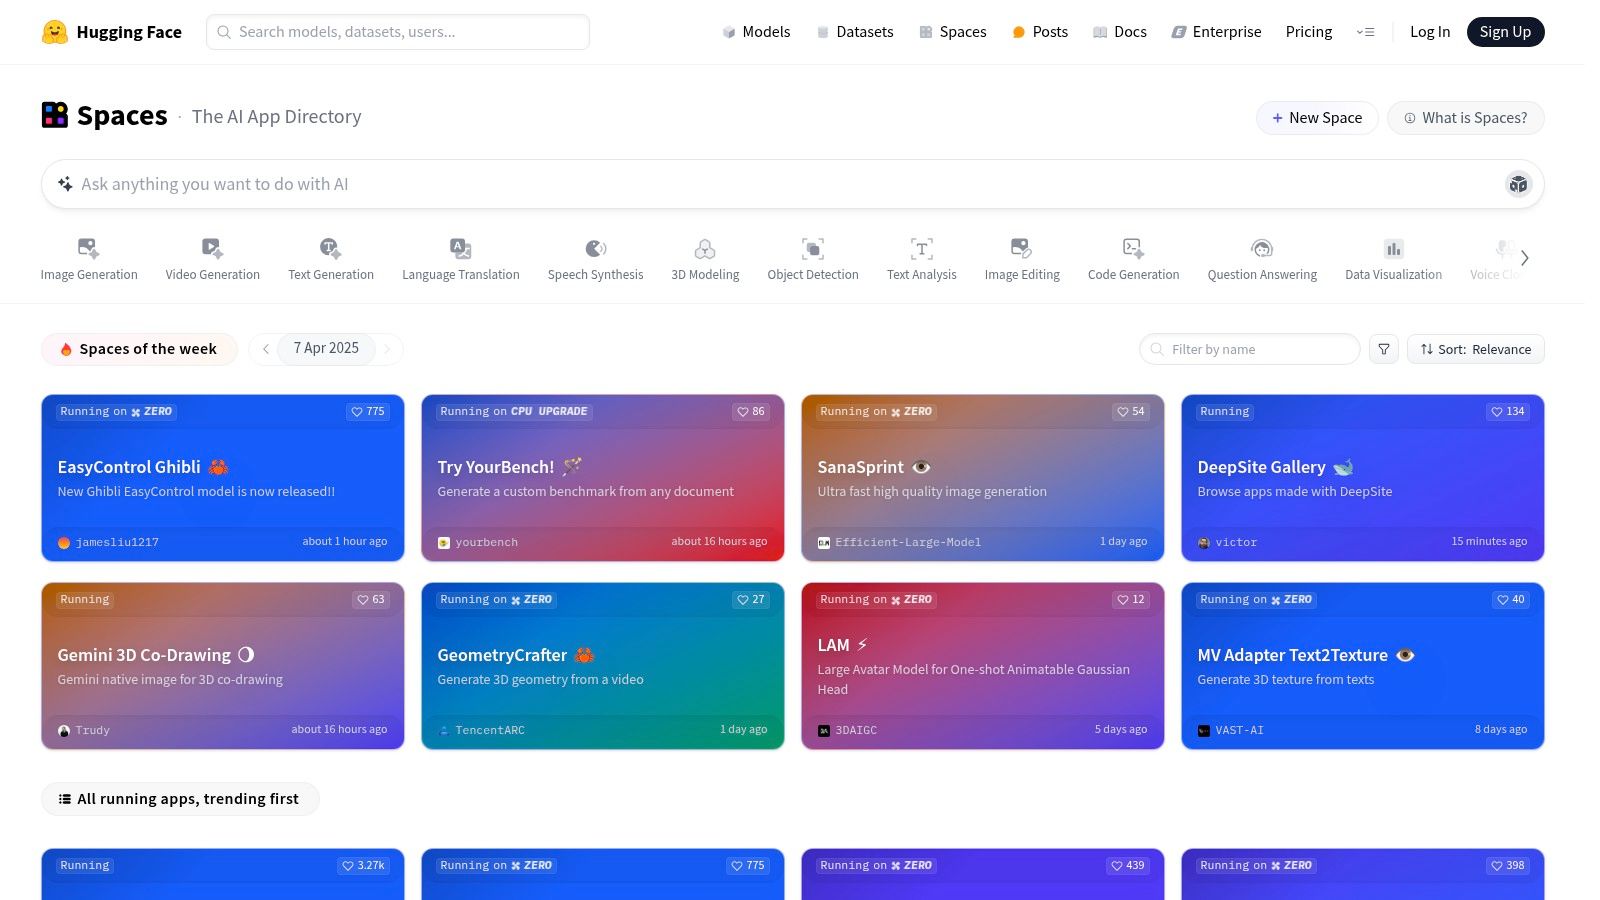The image size is (1600, 900).
Task: Open Docs in top navigation
Action: click(1120, 32)
